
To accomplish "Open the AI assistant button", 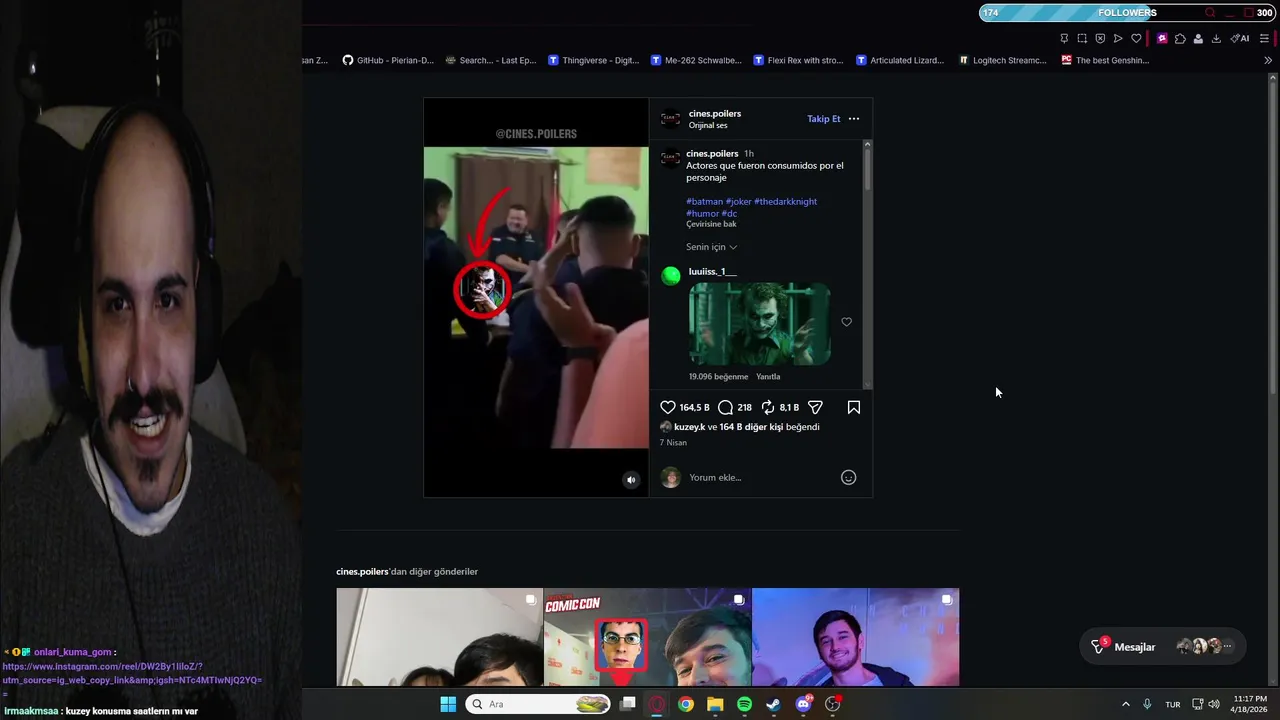I will (x=1240, y=39).
